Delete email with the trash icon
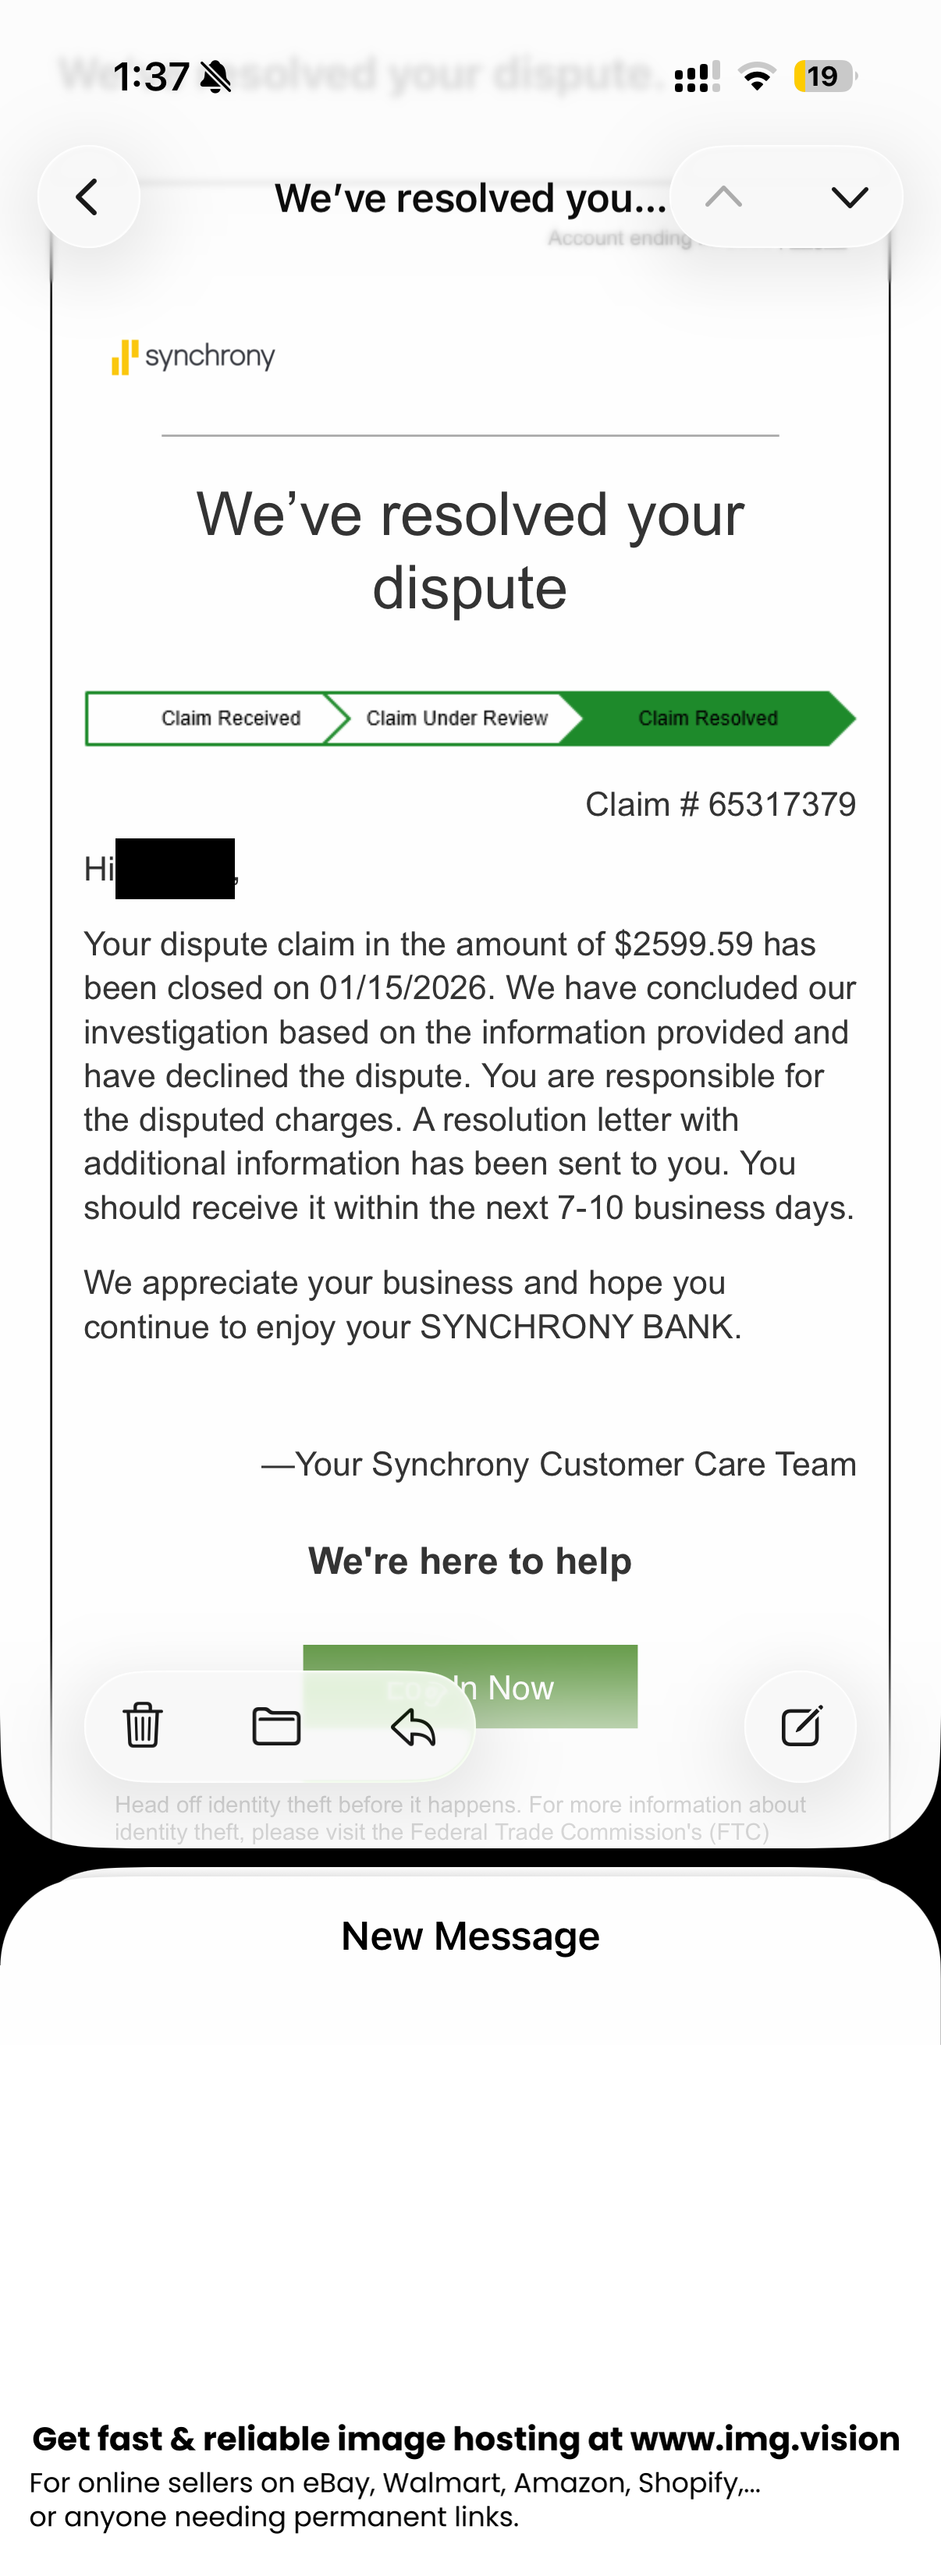Viewport: 941px width, 2576px height. pyautogui.click(x=143, y=1725)
